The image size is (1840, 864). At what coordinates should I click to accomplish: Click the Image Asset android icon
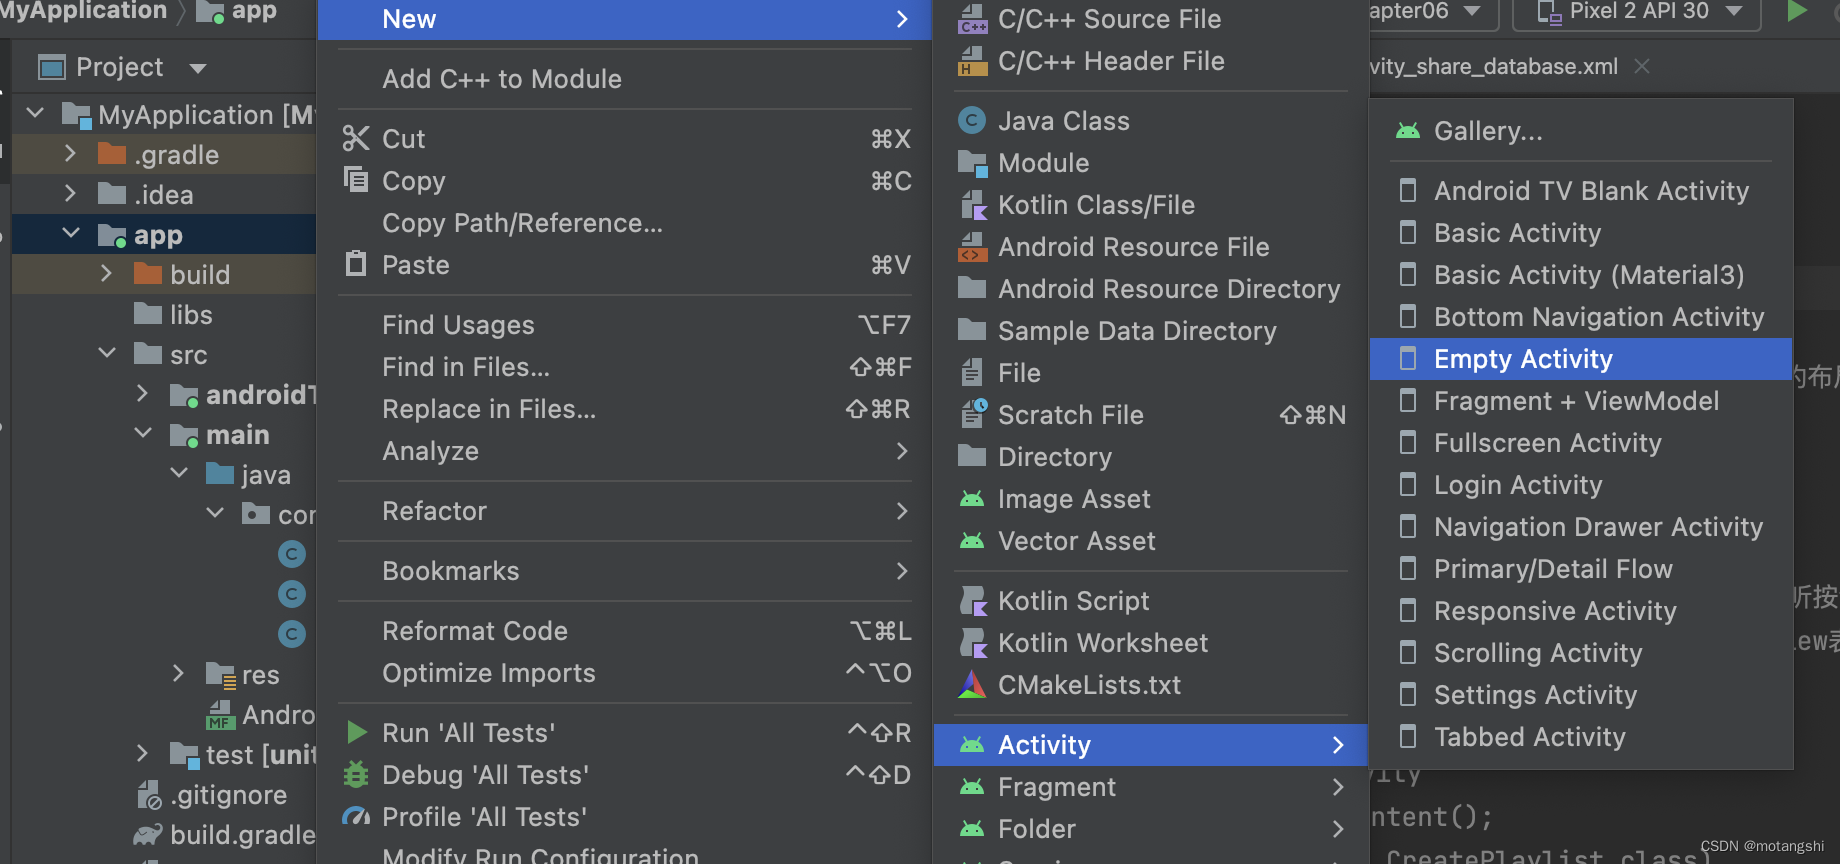pyautogui.click(x=971, y=499)
